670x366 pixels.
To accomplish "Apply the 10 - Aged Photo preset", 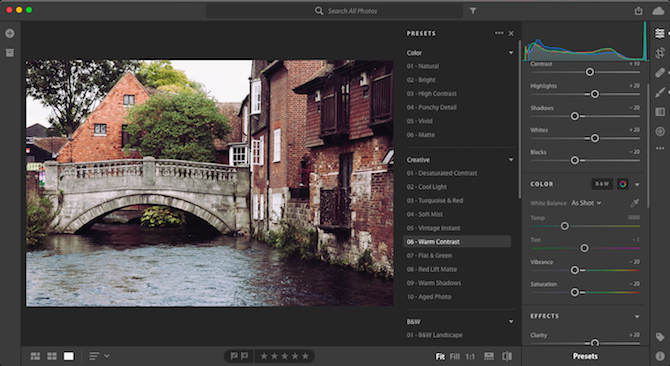I will point(429,296).
